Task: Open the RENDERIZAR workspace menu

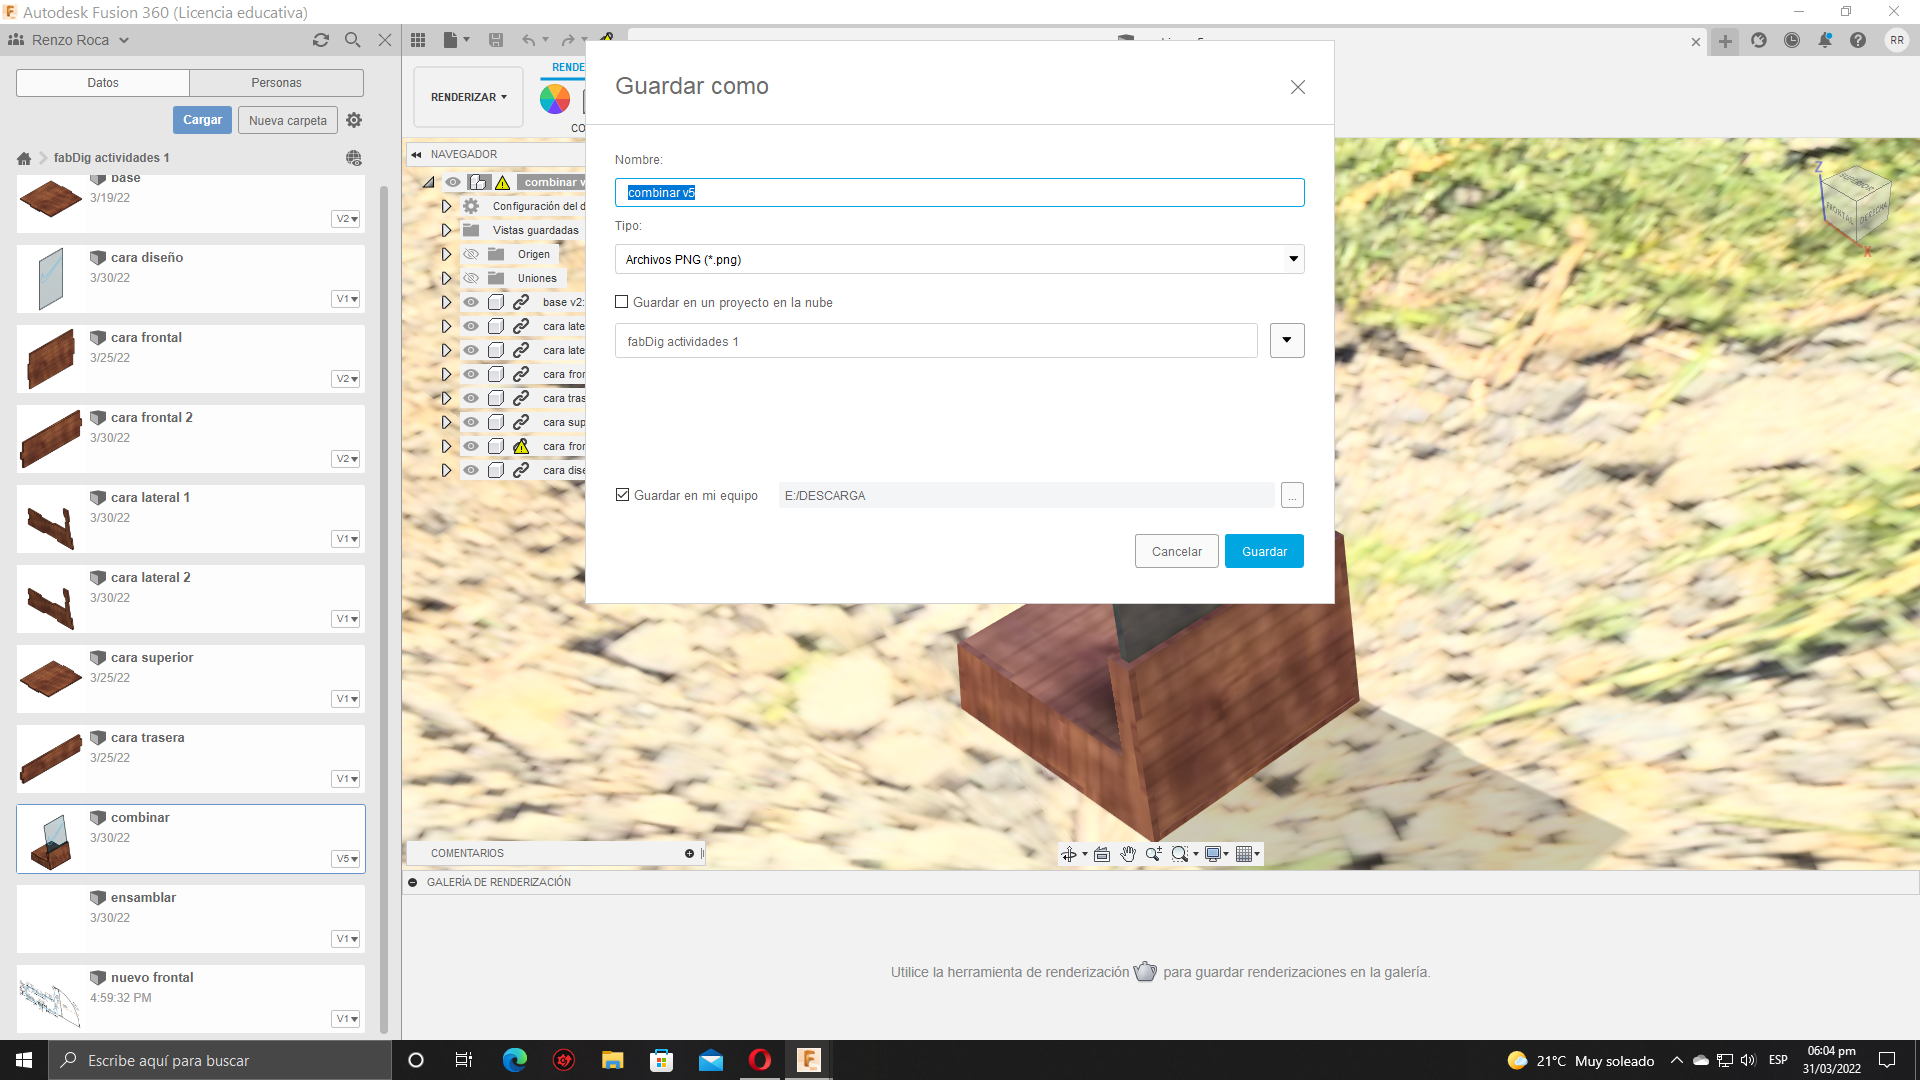Action: [x=468, y=97]
